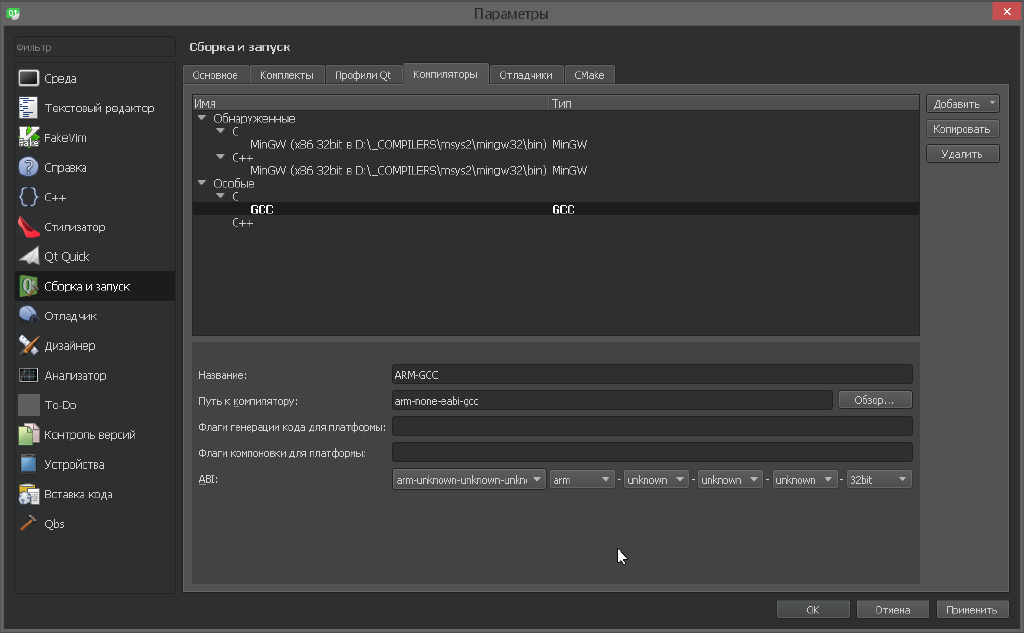Open the Среда settings category icon
Screen dimensions: 1024x633
(x=28, y=78)
